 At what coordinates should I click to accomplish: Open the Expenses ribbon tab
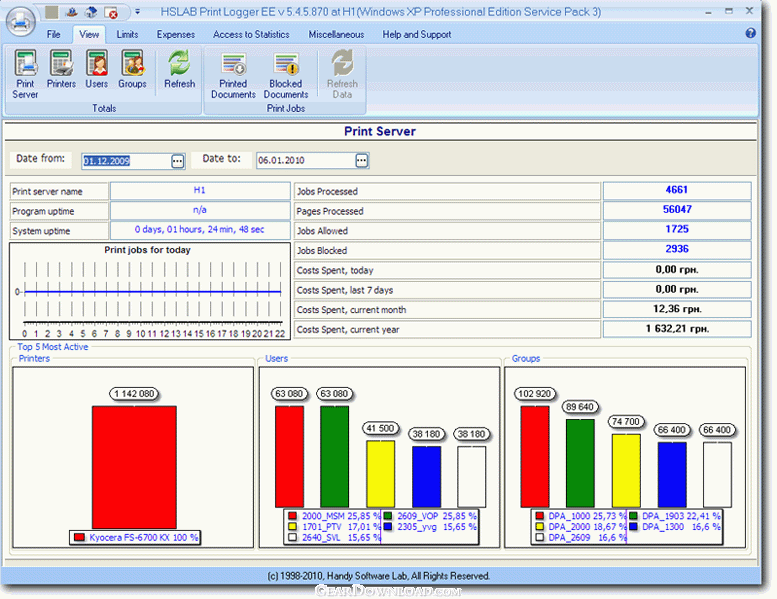point(175,34)
